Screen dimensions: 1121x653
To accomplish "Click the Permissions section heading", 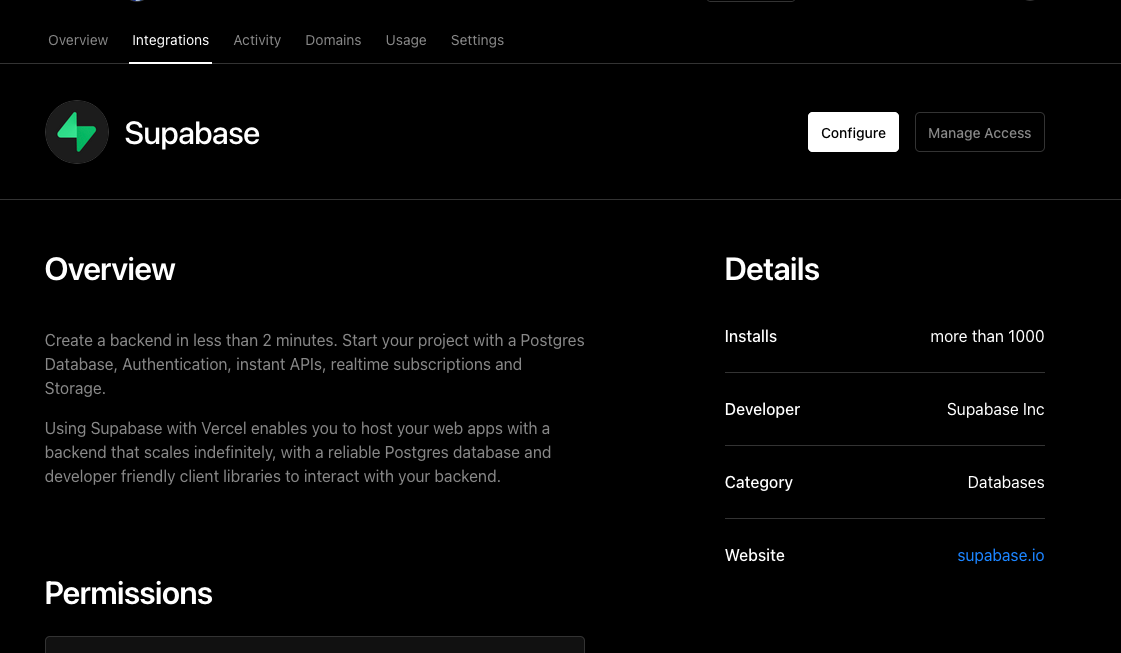I will point(128,594).
